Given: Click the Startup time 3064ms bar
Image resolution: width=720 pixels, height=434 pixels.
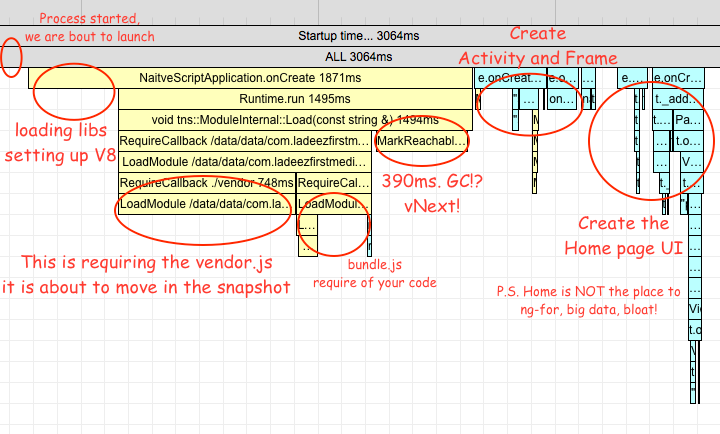Looking at the screenshot, I should [x=360, y=36].
